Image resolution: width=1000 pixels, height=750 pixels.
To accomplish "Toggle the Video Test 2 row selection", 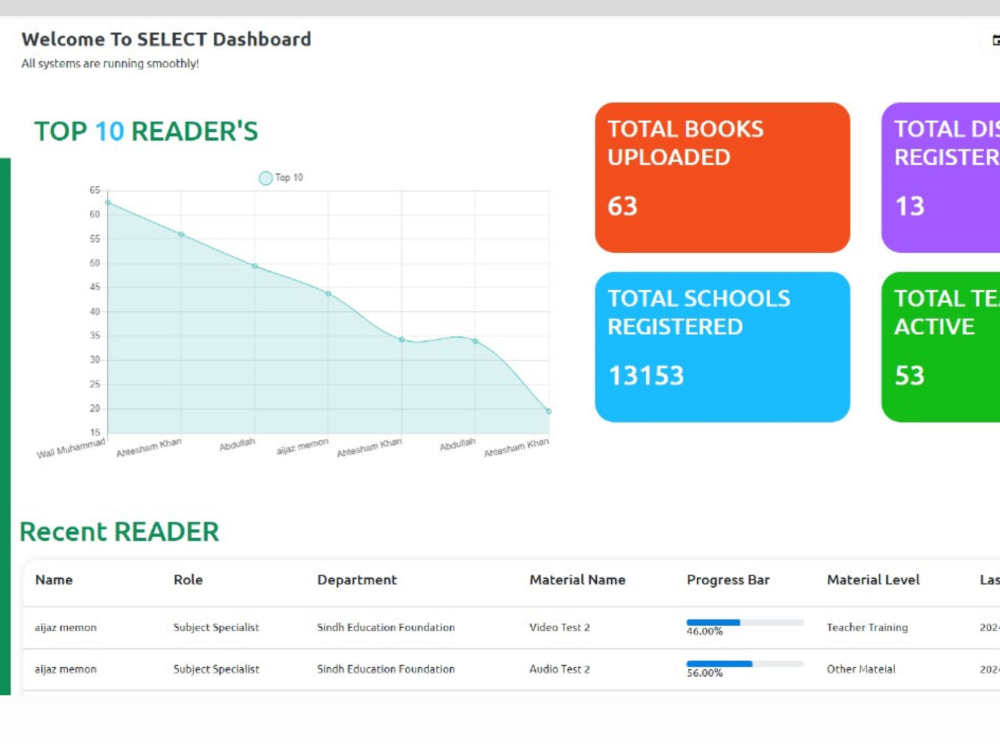I will [559, 627].
